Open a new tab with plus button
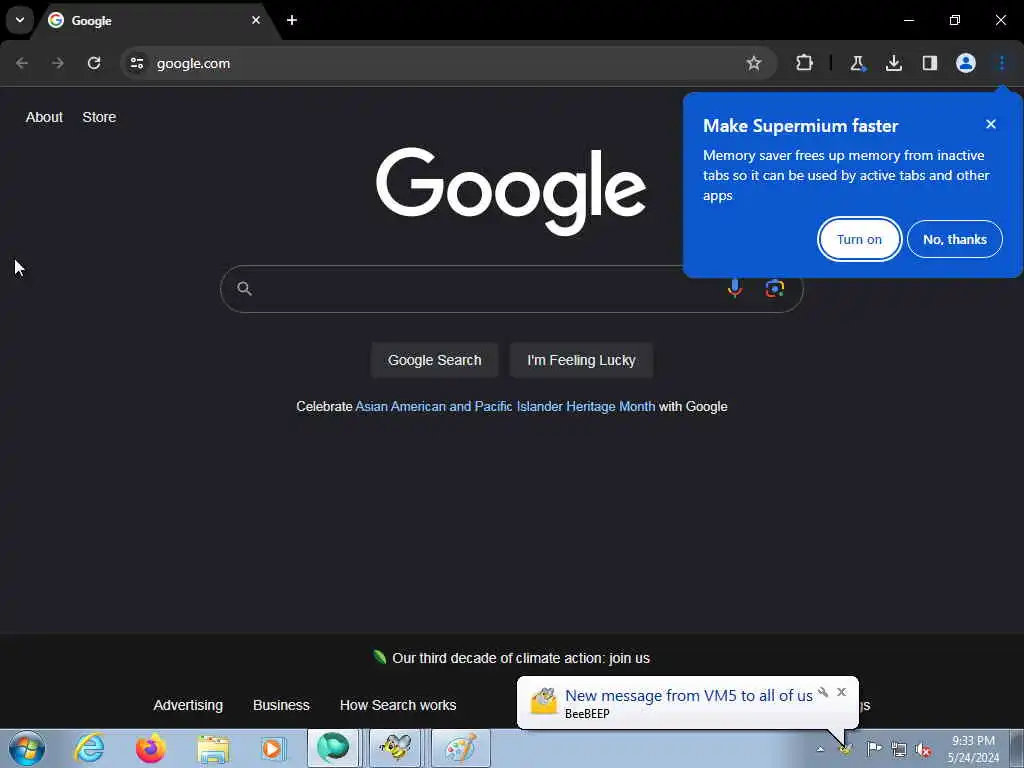 pyautogui.click(x=292, y=20)
